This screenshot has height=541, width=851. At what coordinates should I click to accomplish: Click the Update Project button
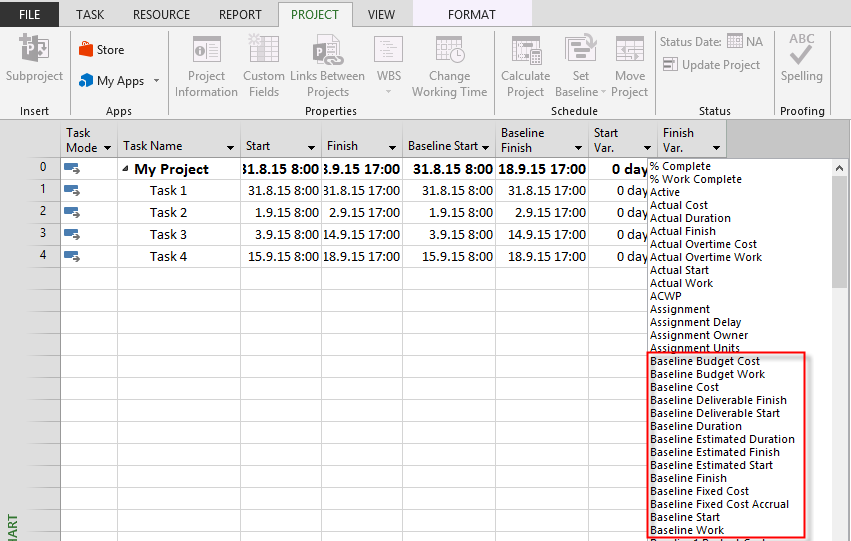tap(712, 65)
